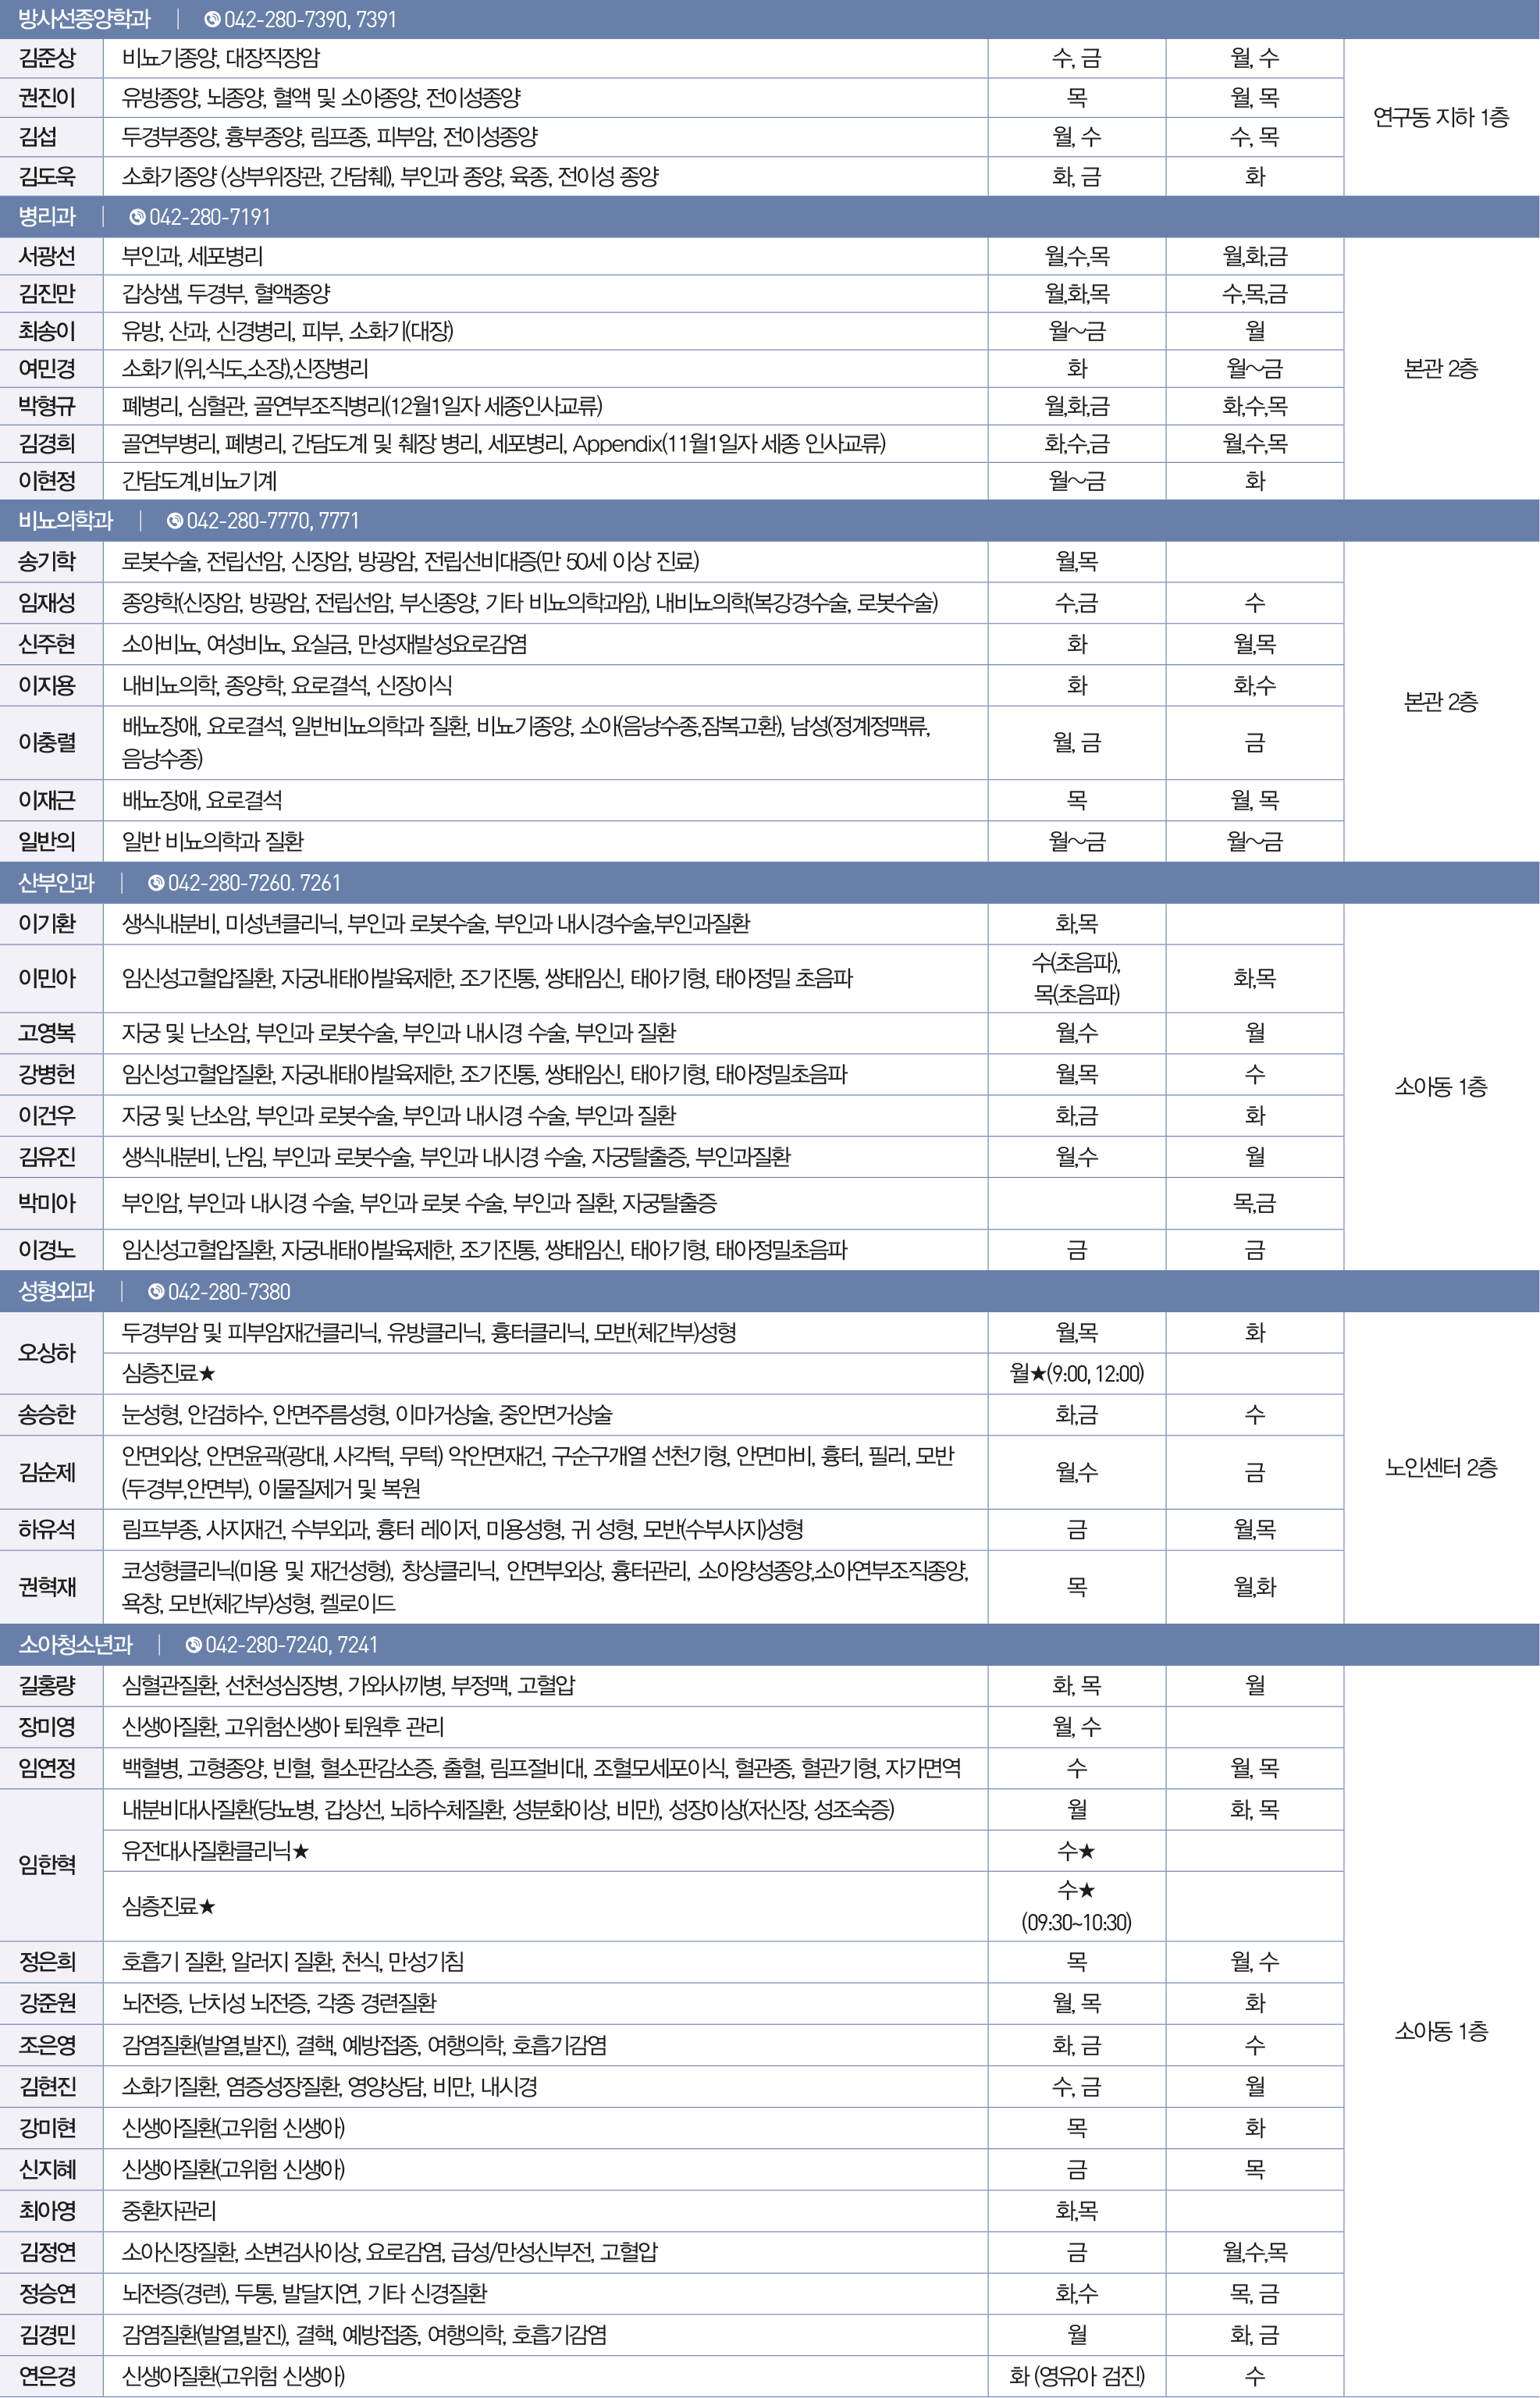Click the 유전대사질환클리닉★ specialty entry
Screen dimensions: 1540x2398
pos(216,1851)
